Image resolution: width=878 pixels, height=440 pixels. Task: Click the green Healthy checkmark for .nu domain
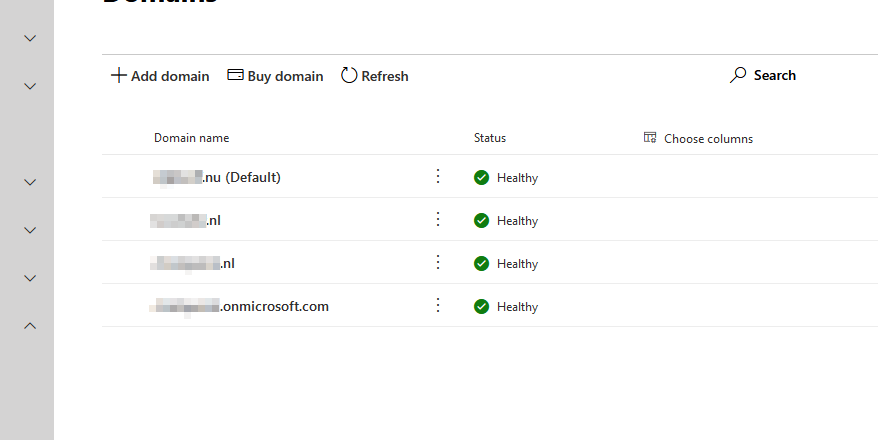tap(481, 178)
